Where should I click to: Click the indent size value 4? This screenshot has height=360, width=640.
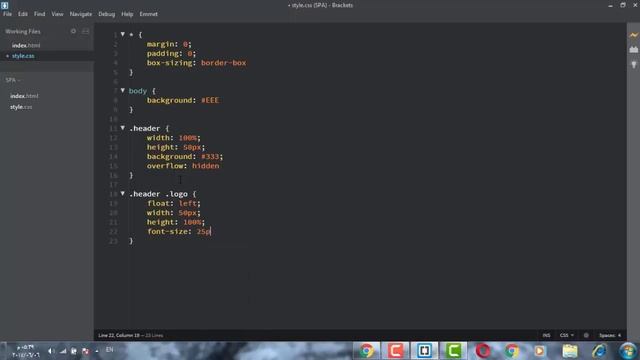619,335
